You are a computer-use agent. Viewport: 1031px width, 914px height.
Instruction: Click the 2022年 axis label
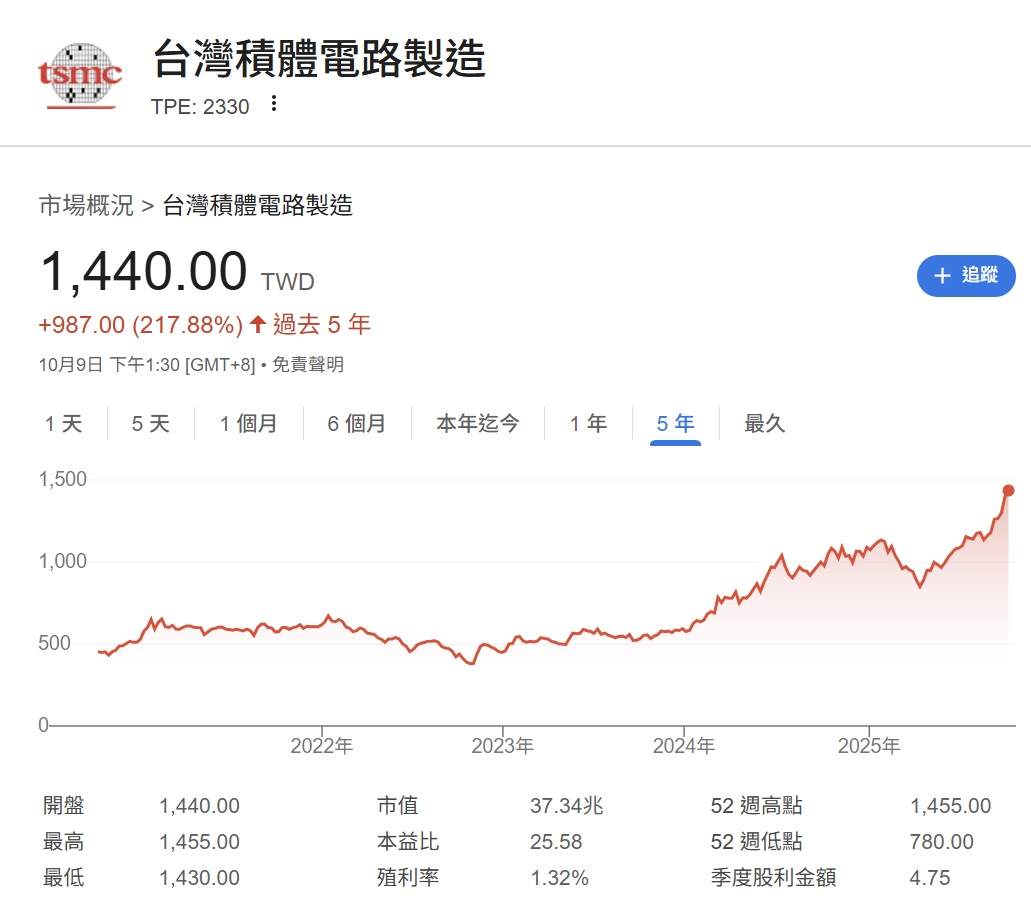click(322, 746)
